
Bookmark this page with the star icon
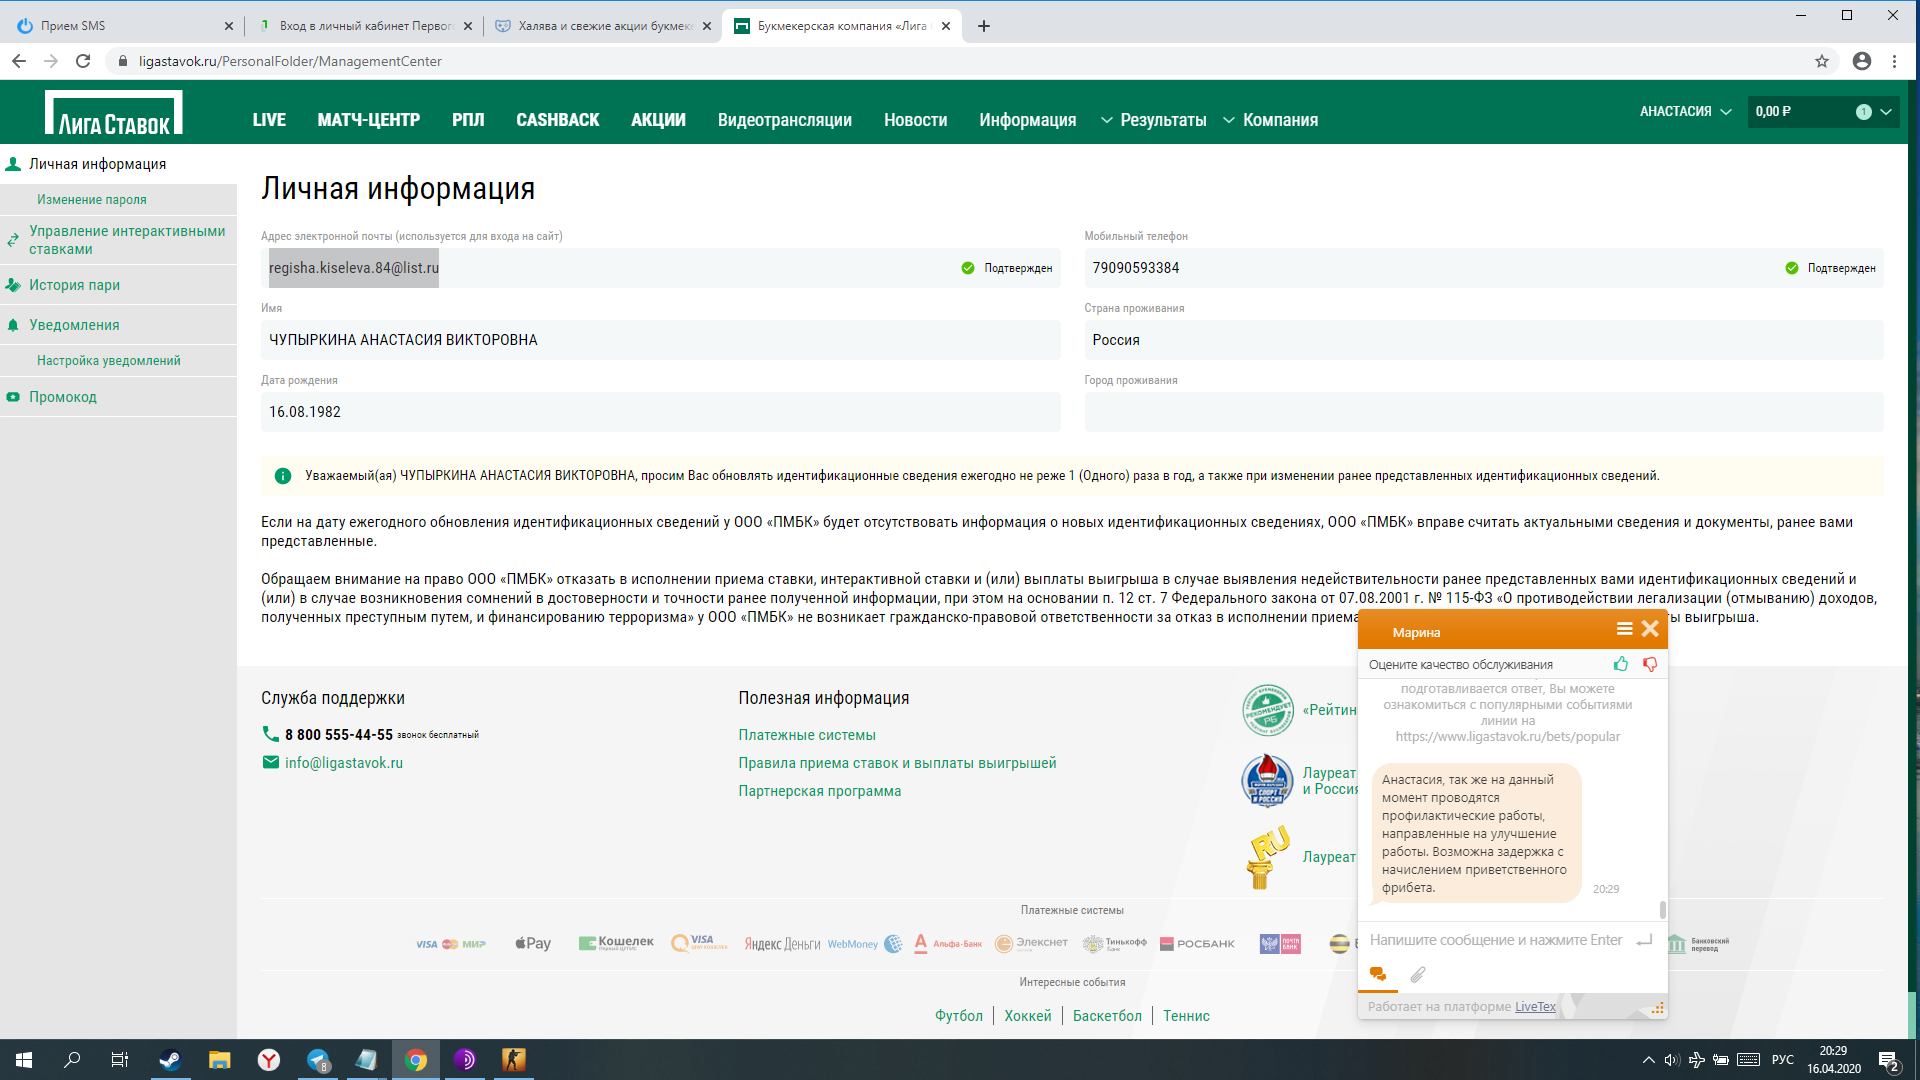point(1822,61)
